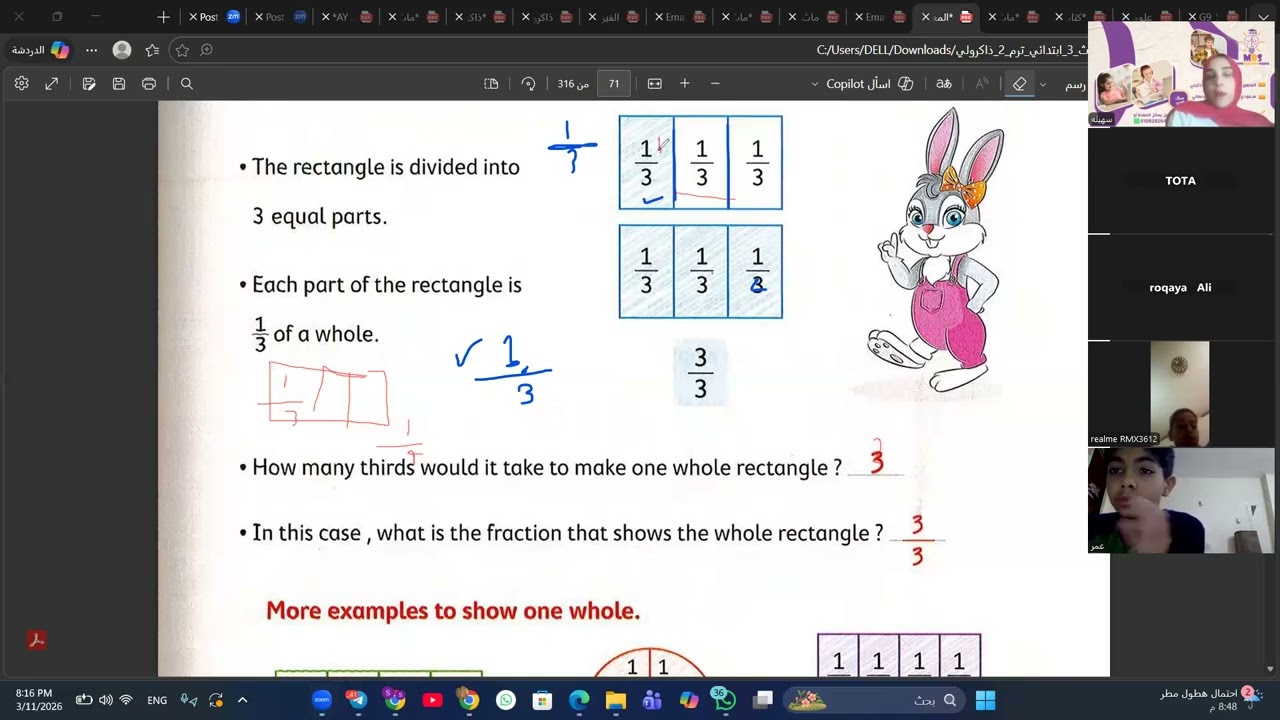This screenshot has height=720, width=1280.
Task: Open the ENG language switcher
Action: pyautogui.click(x=157, y=700)
